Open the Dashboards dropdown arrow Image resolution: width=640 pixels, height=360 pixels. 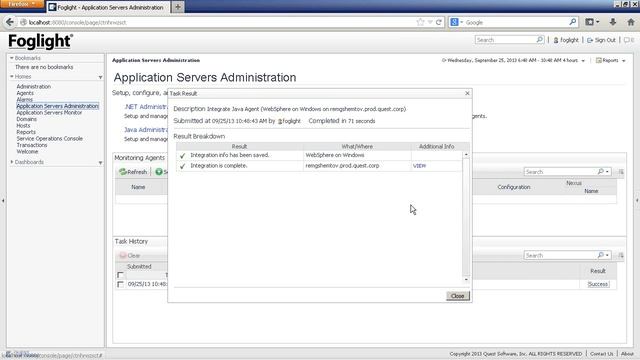pyautogui.click(x=100, y=163)
